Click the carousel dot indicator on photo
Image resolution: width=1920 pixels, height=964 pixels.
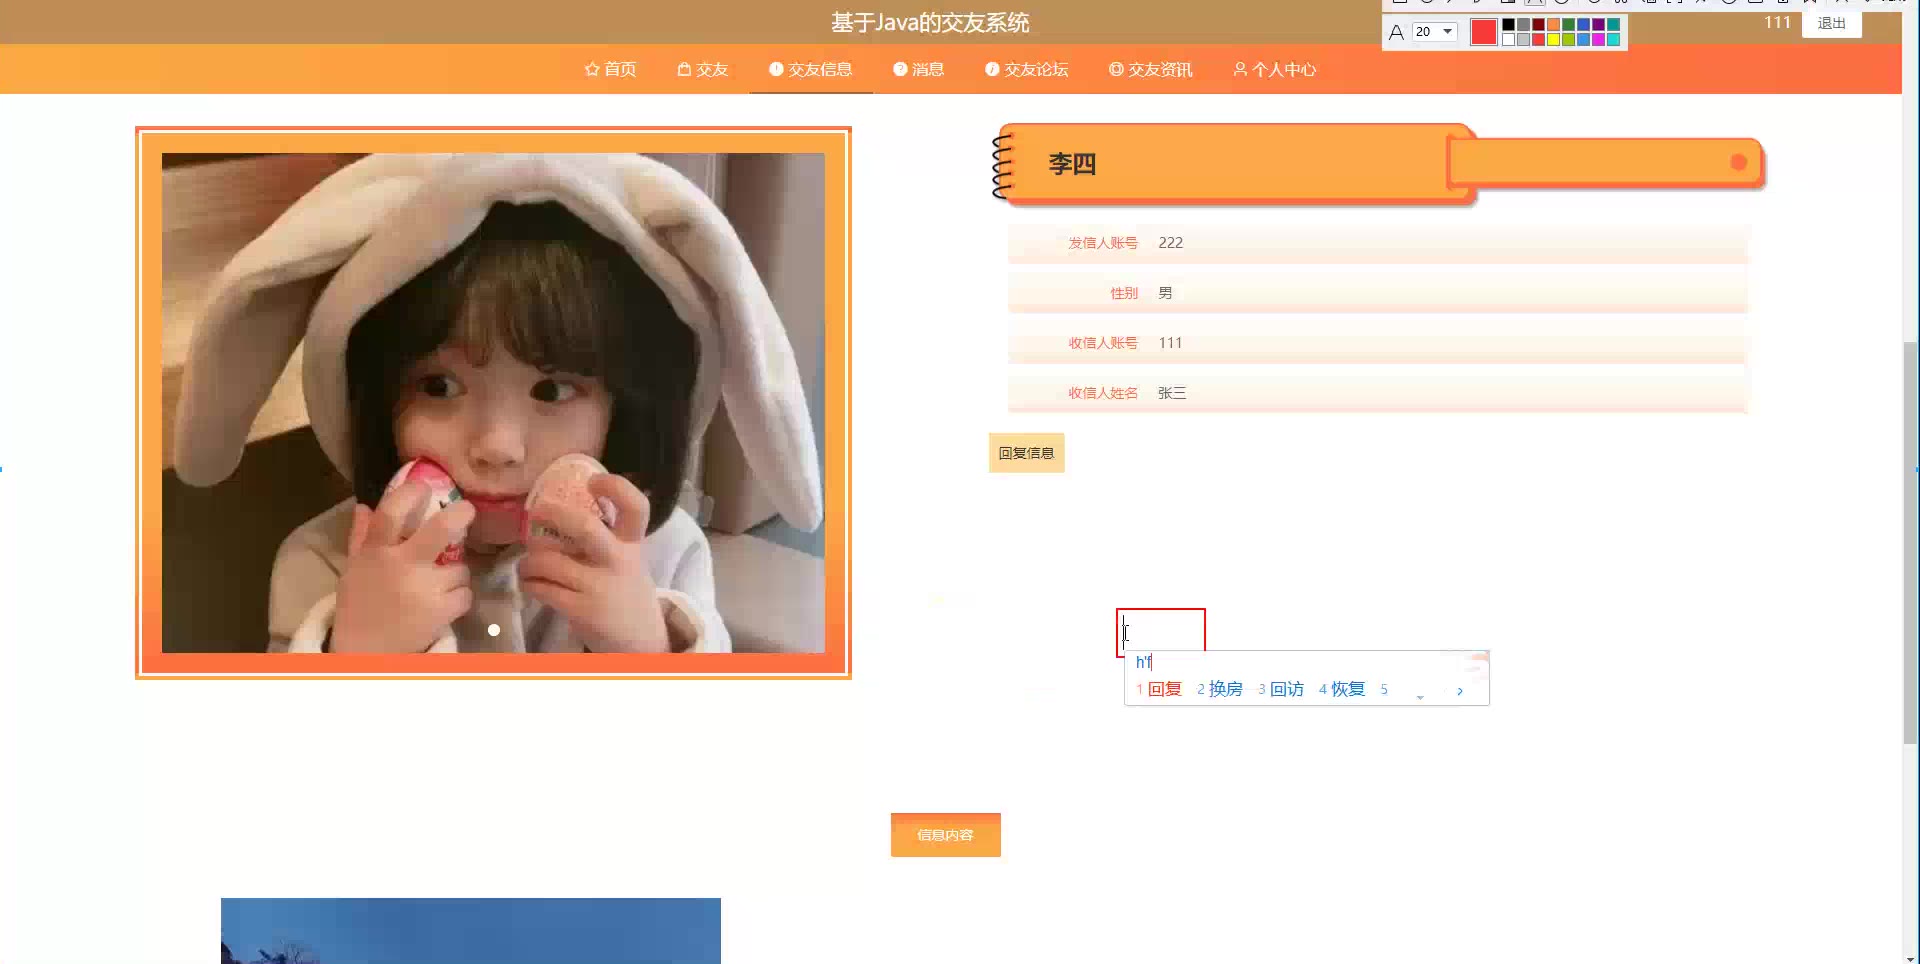click(494, 630)
